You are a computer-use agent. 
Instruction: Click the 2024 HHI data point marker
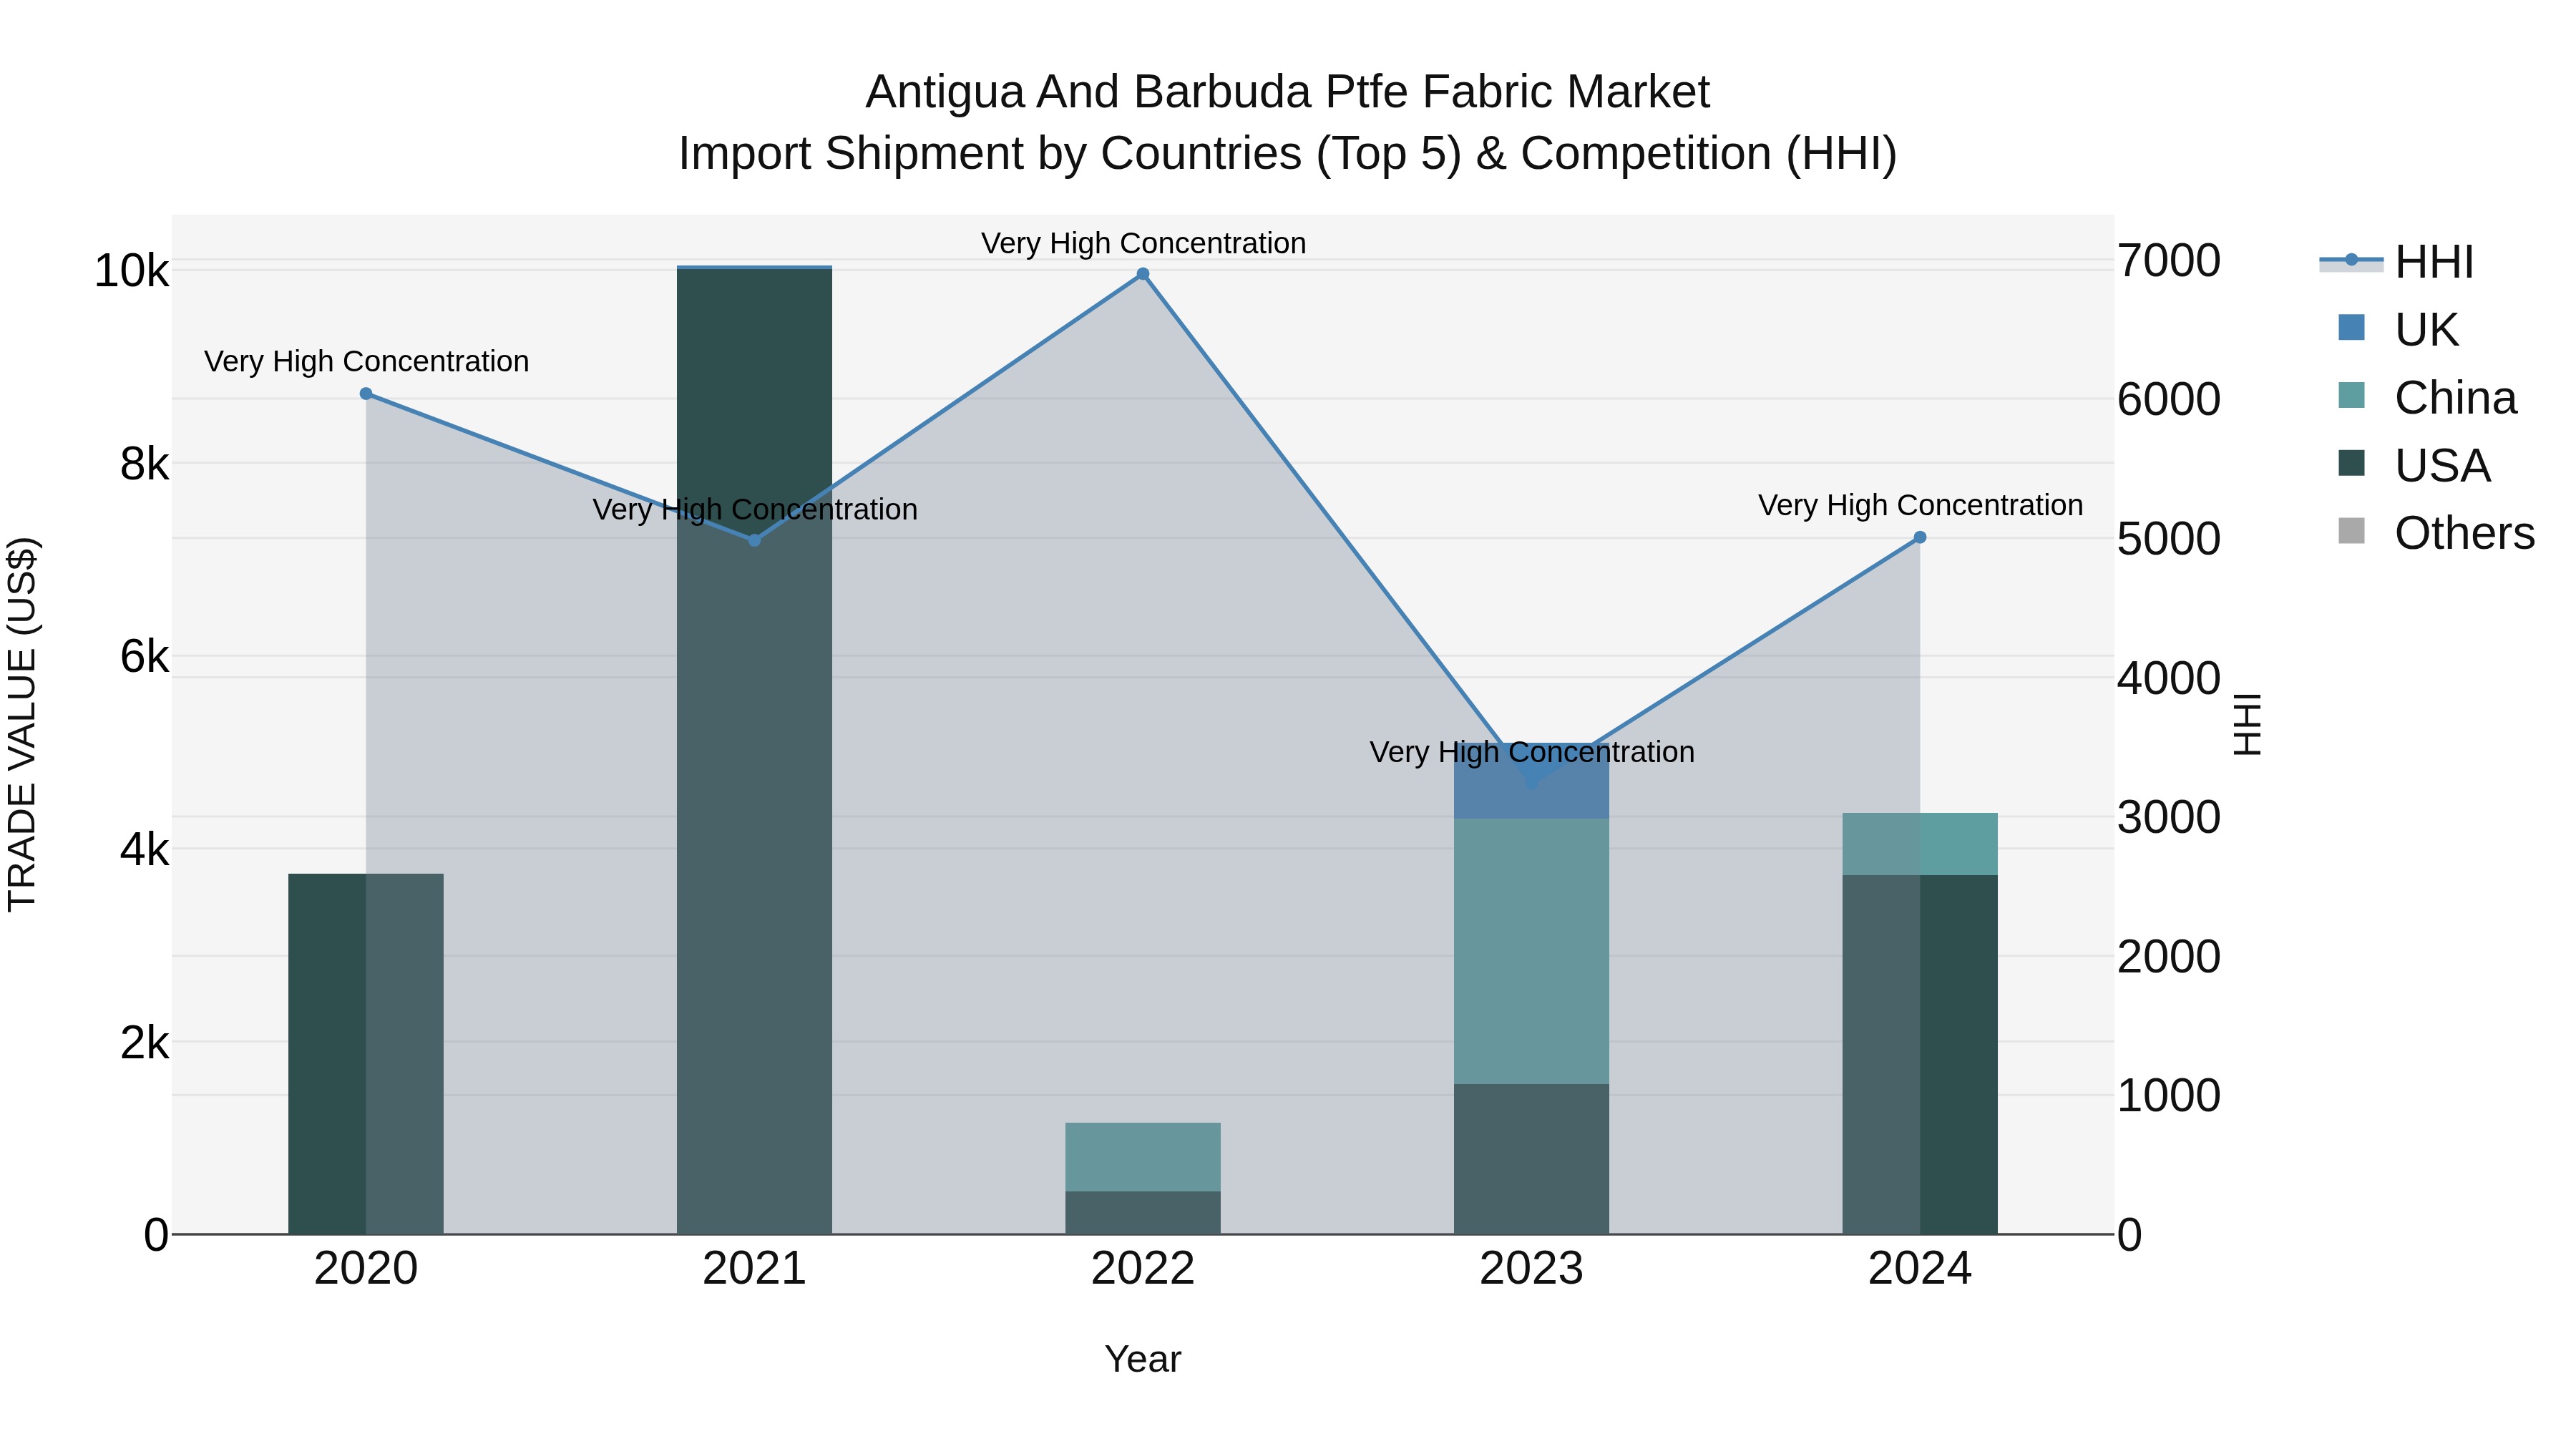coord(1920,538)
